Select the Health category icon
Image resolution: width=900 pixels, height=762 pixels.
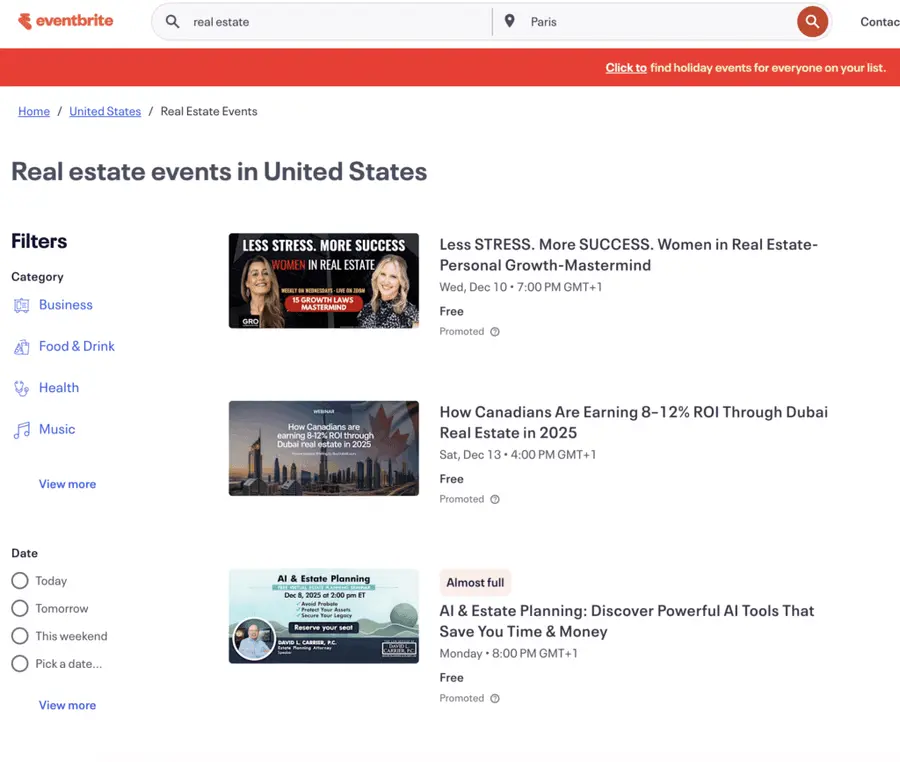point(22,388)
